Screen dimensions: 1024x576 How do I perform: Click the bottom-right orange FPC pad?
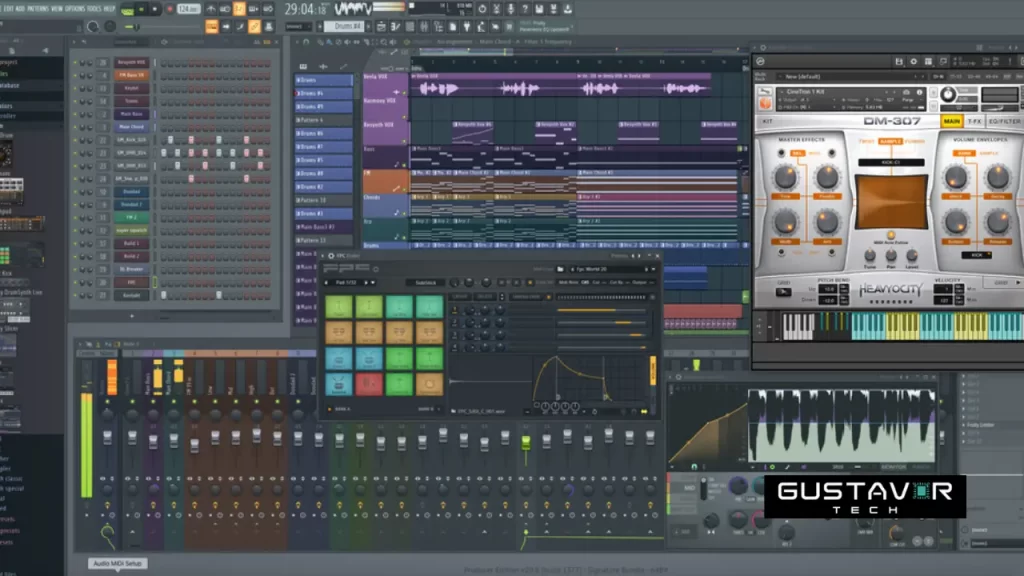click(x=429, y=384)
